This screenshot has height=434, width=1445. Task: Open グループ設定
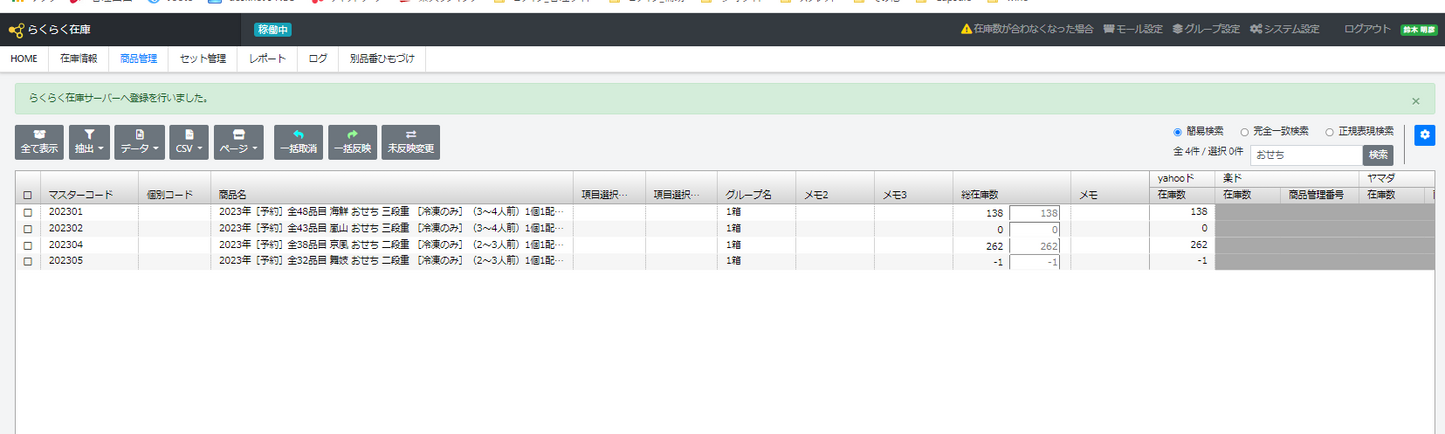1206,29
